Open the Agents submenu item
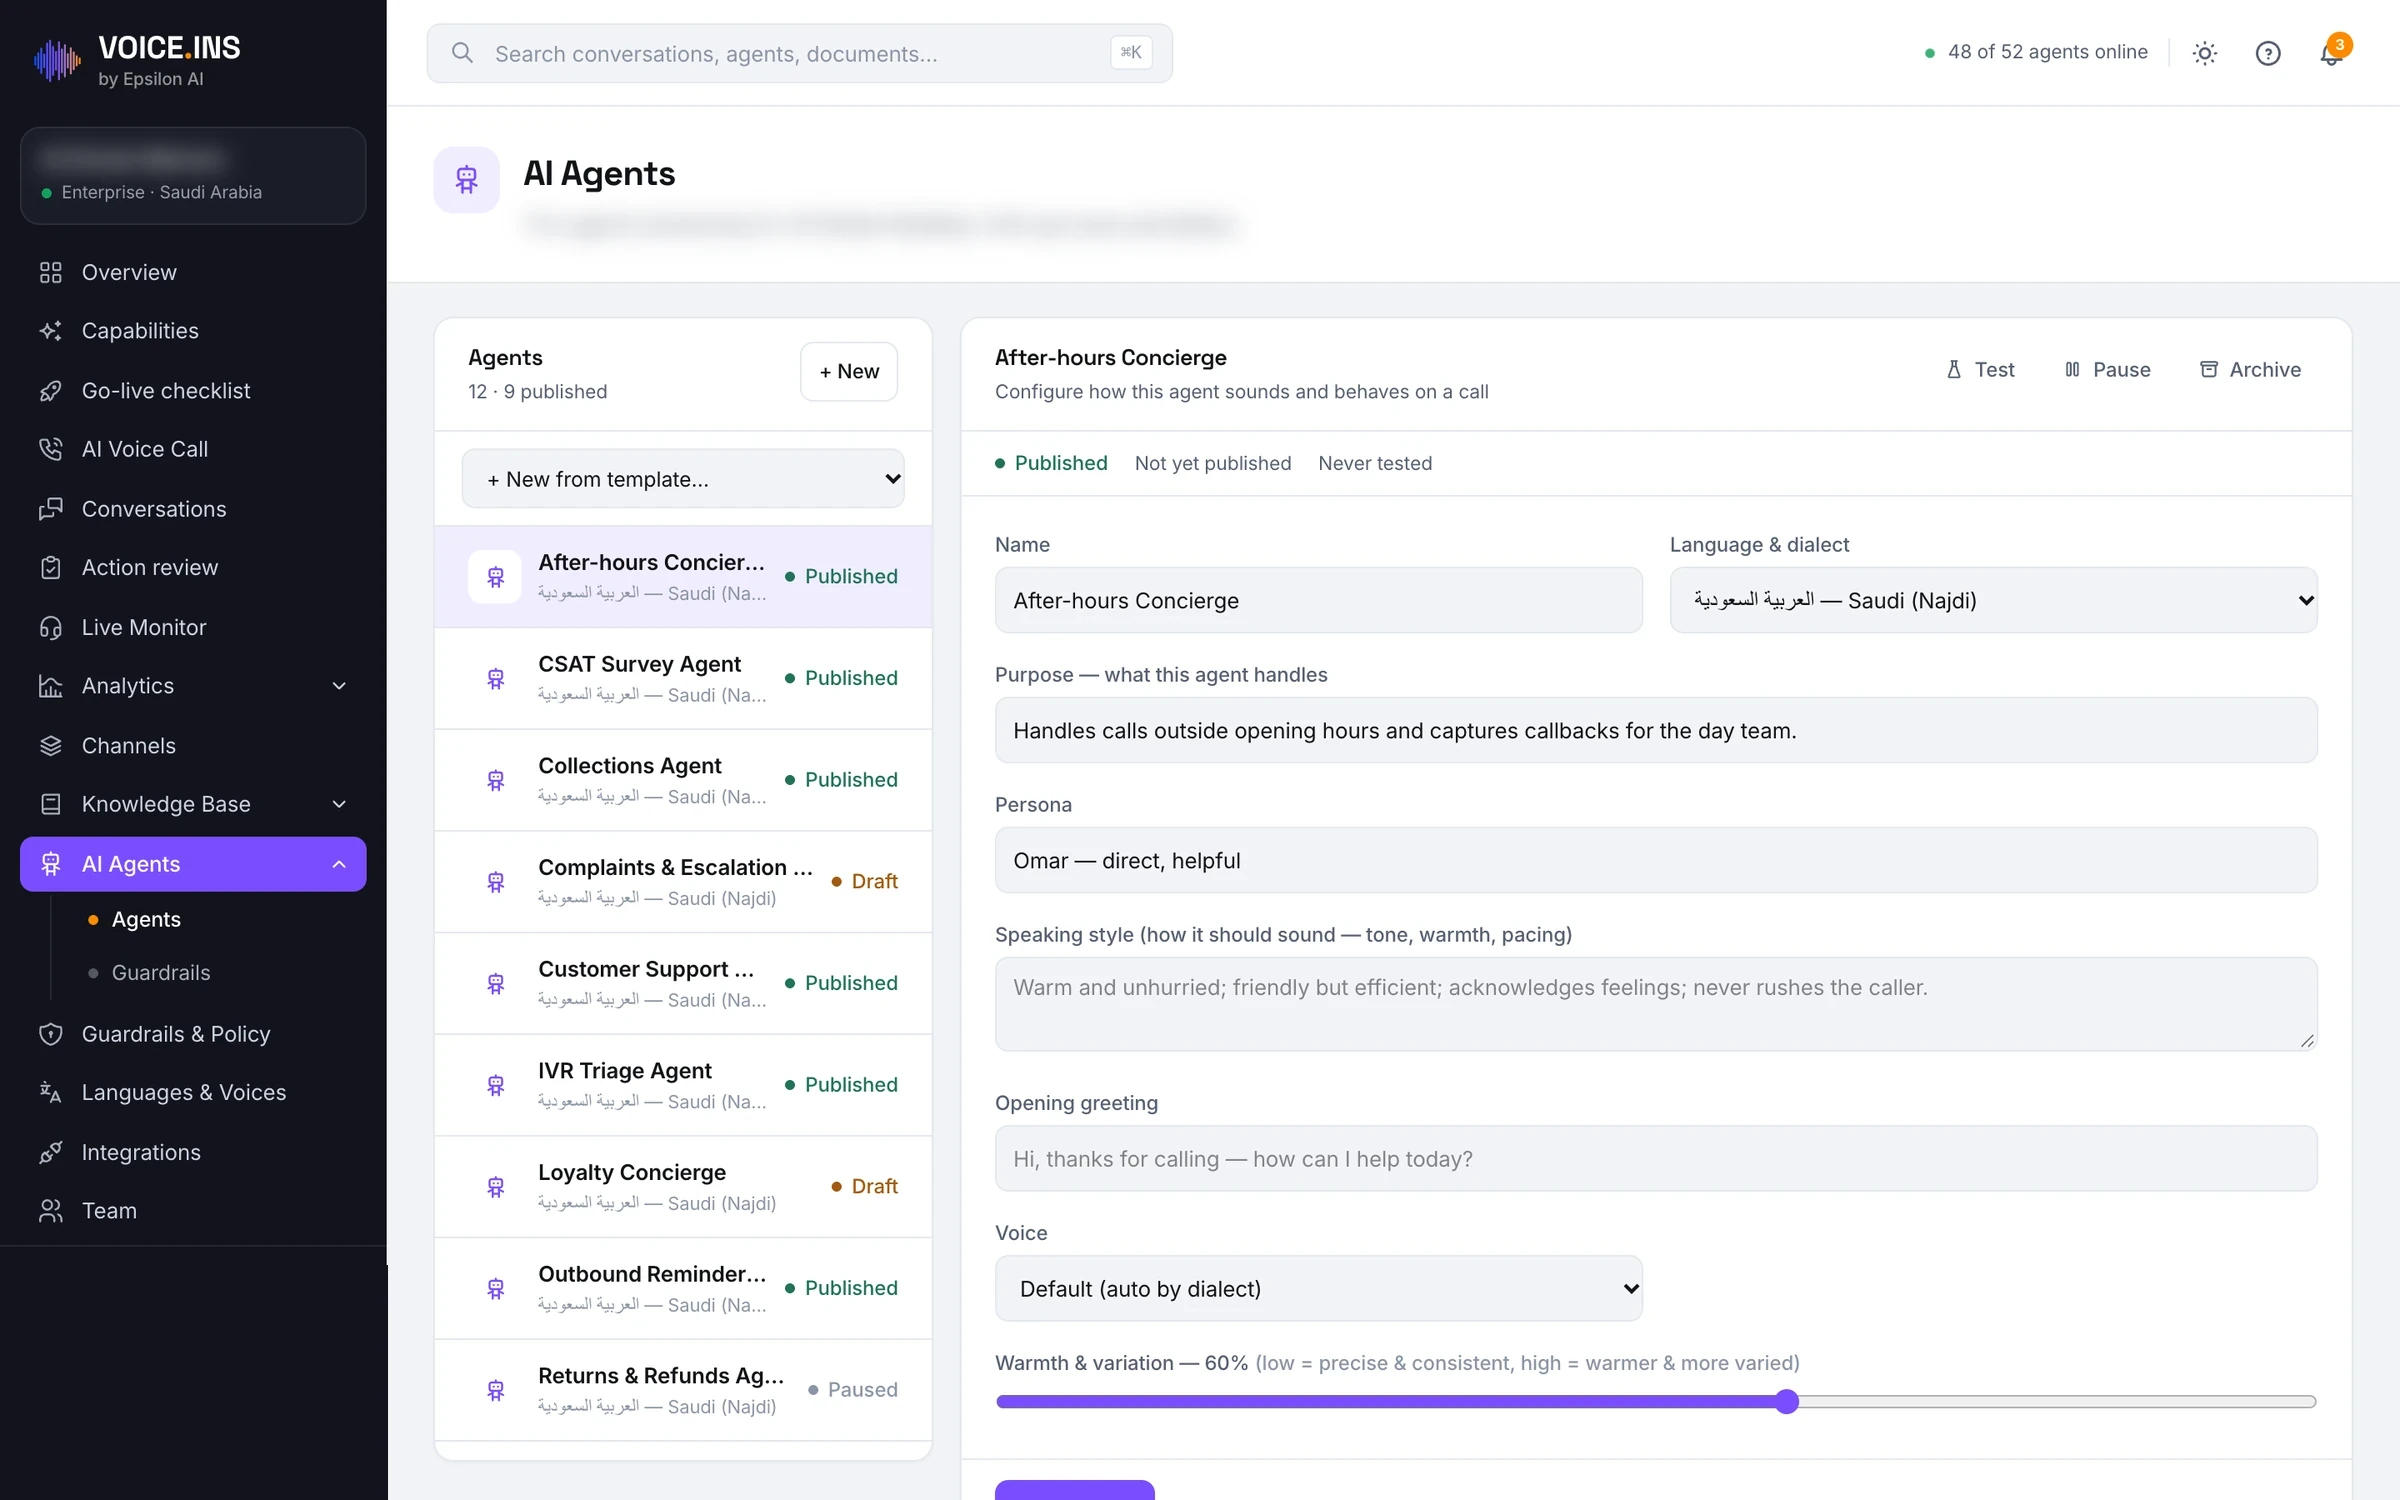Image resolution: width=2400 pixels, height=1500 pixels. click(x=146, y=919)
